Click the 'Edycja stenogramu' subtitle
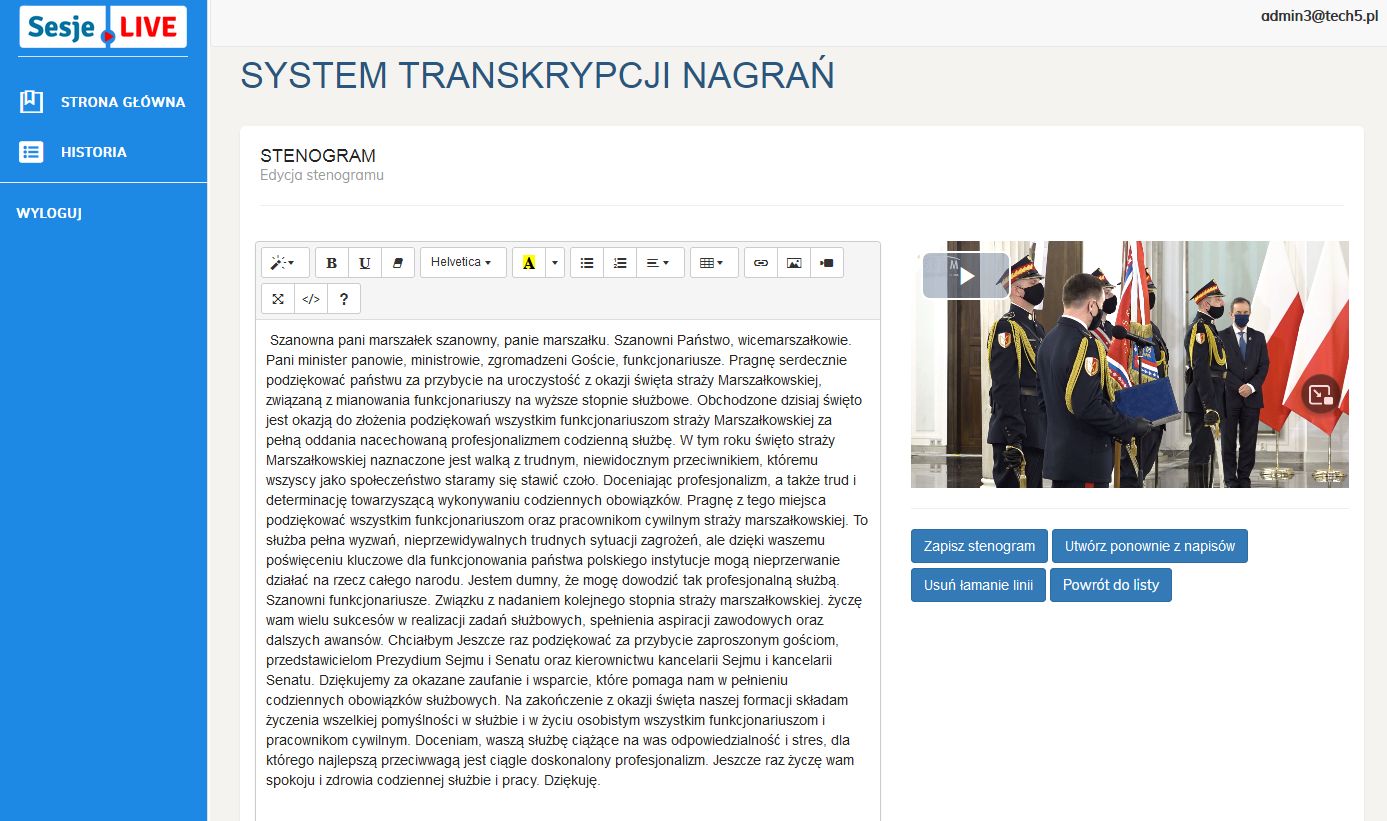1387x821 pixels. [322, 175]
